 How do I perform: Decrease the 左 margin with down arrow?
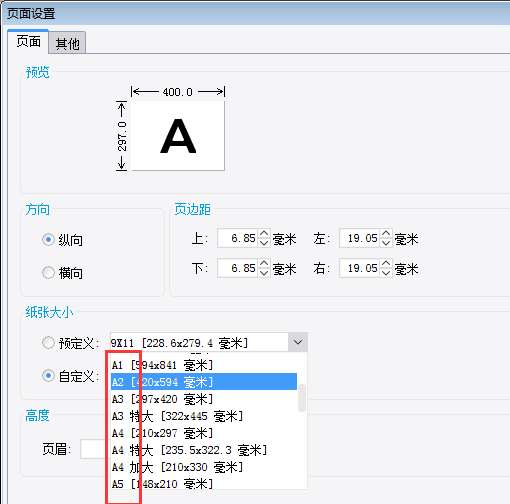coord(386,243)
